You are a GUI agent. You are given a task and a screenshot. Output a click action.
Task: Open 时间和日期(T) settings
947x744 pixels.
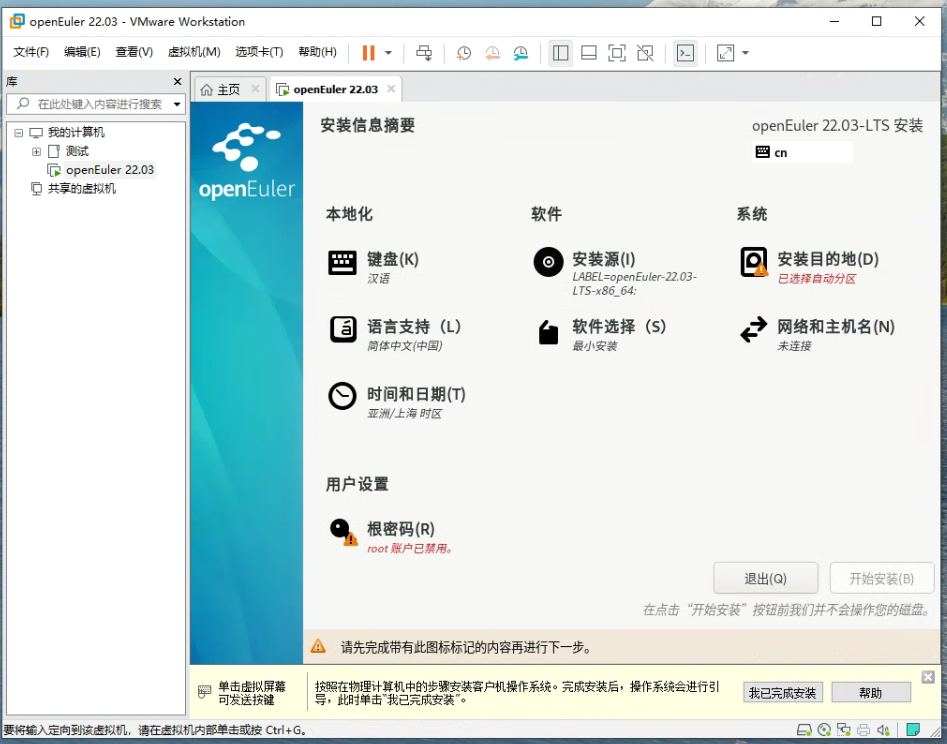click(x=397, y=401)
